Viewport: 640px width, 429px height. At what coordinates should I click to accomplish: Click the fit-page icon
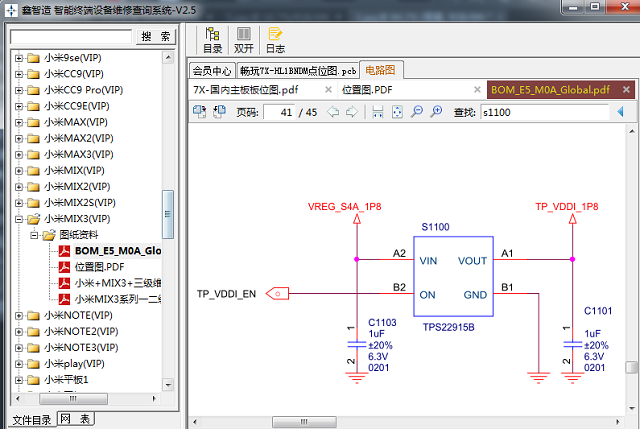397,111
